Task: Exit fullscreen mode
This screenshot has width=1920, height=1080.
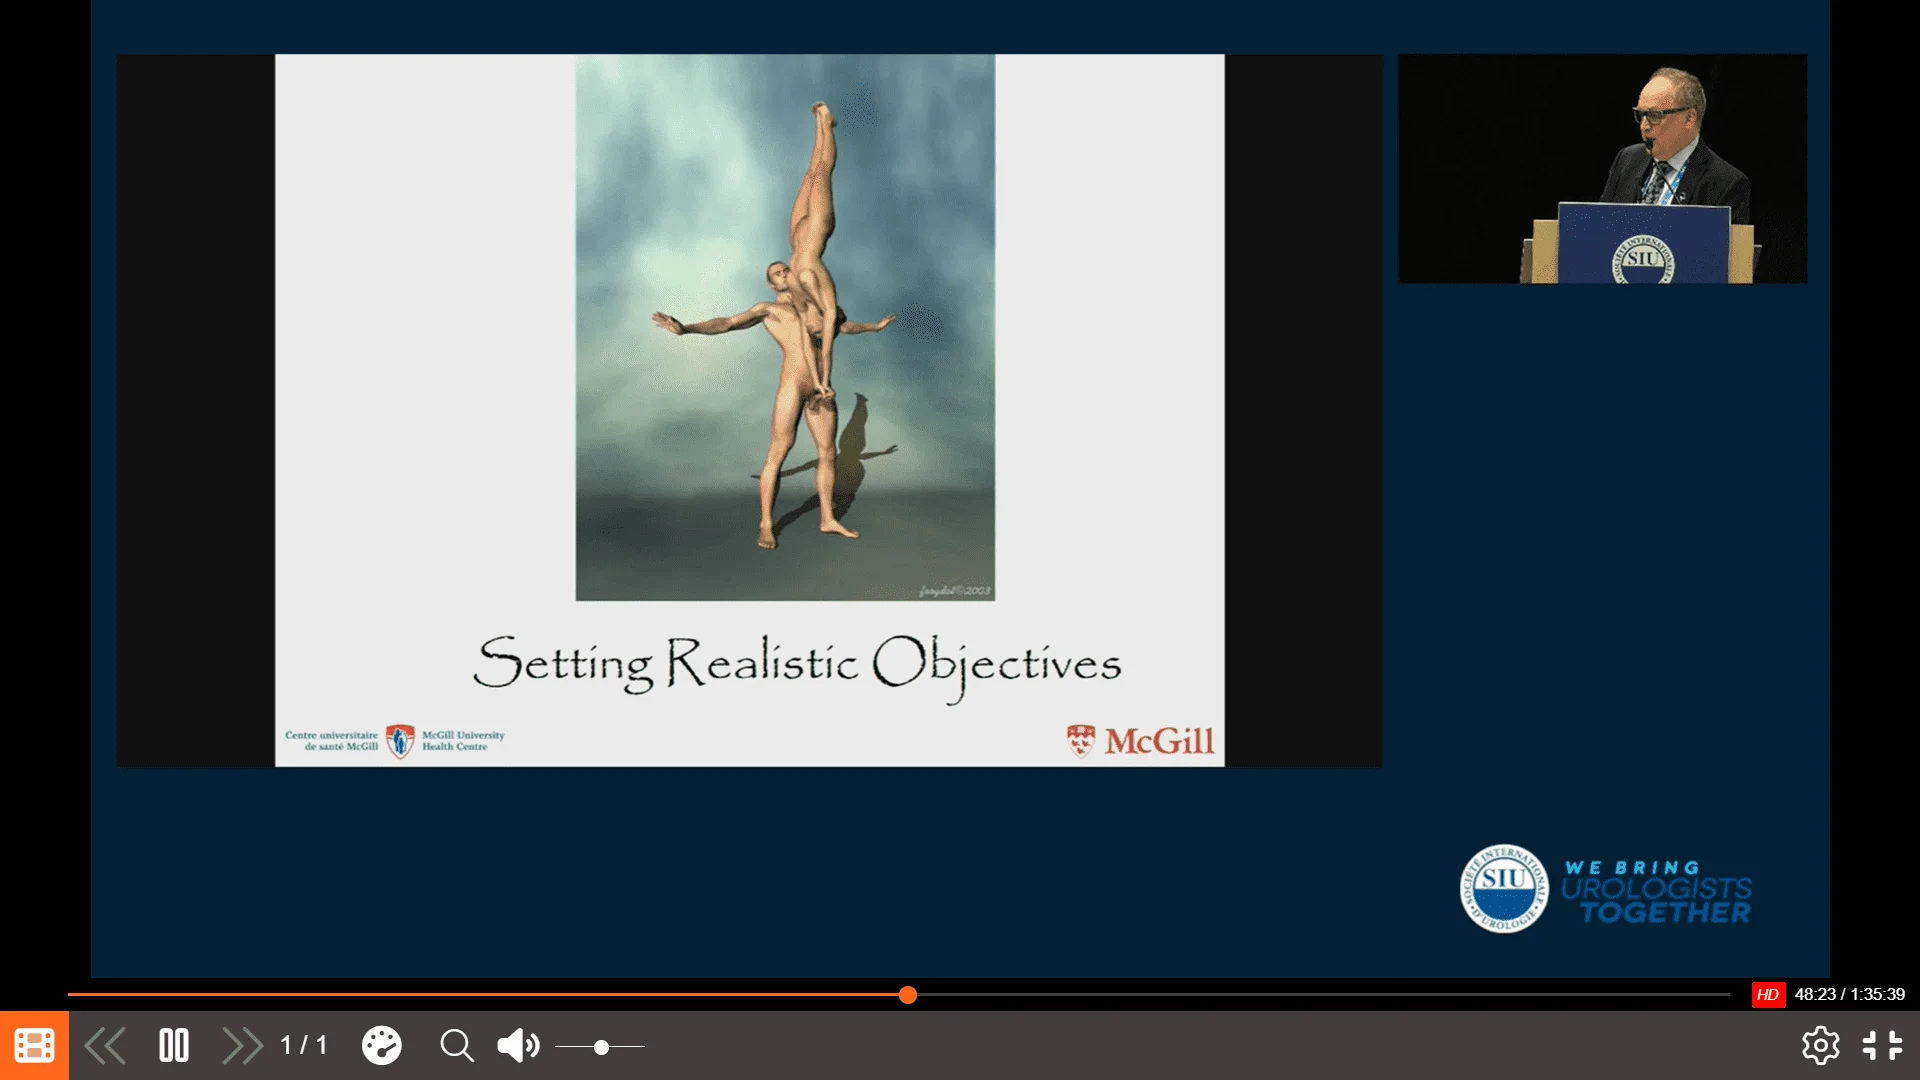Action: [x=1882, y=1046]
